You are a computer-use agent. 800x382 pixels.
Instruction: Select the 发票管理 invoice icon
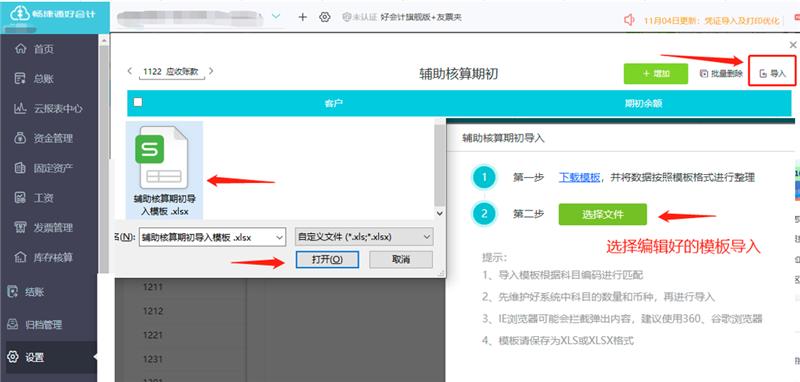[x=20, y=227]
